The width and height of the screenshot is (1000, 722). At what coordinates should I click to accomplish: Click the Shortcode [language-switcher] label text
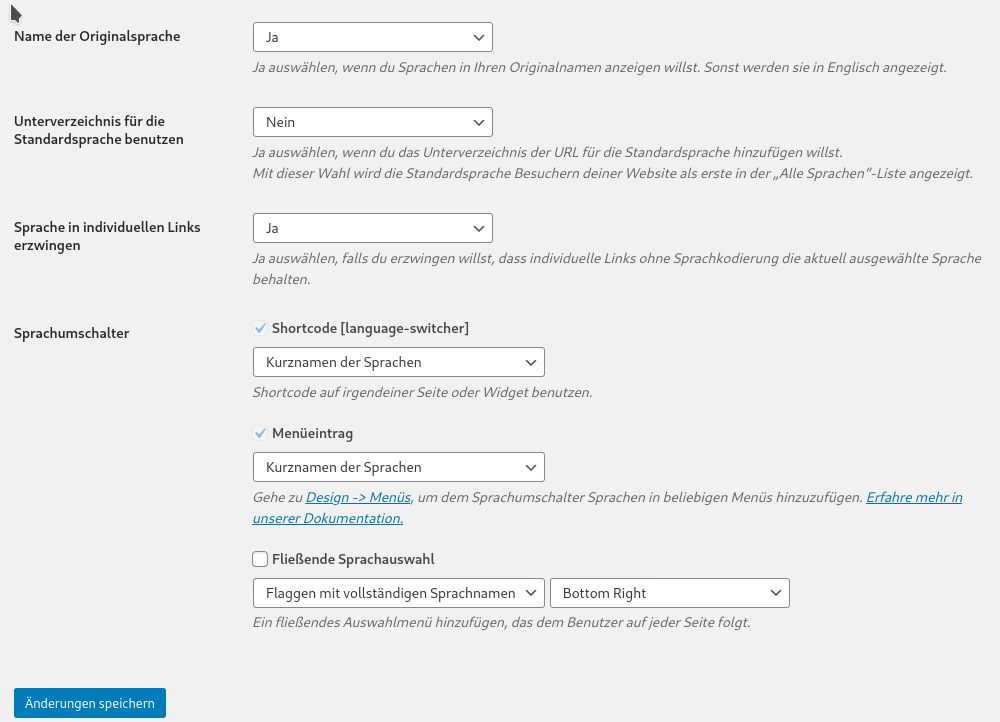370,328
